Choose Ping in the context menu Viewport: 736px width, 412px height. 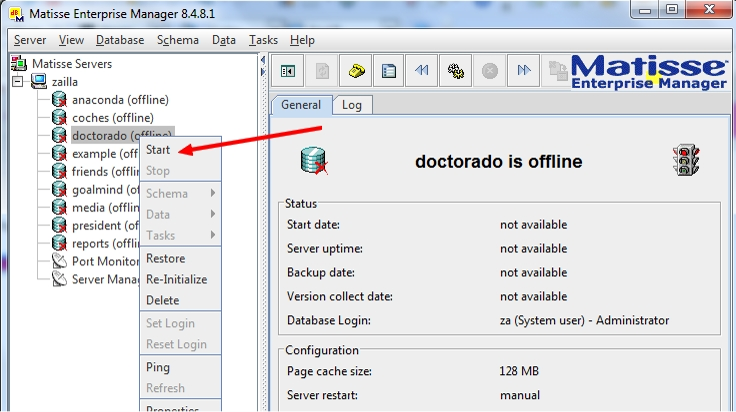[x=181, y=367]
